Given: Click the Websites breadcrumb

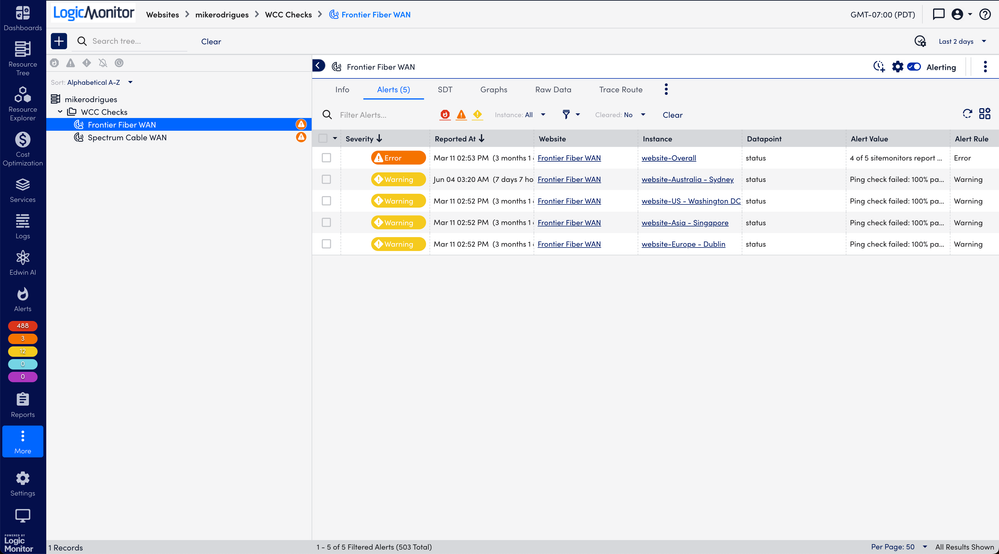Looking at the screenshot, I should (x=162, y=15).
